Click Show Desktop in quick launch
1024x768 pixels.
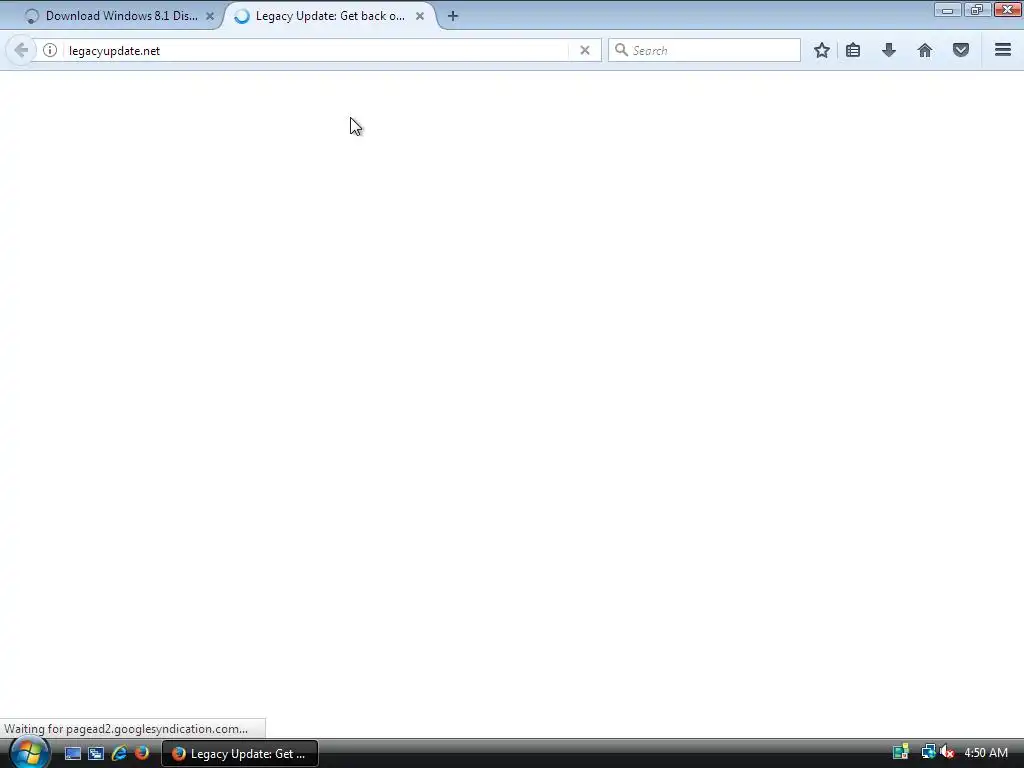tap(72, 753)
